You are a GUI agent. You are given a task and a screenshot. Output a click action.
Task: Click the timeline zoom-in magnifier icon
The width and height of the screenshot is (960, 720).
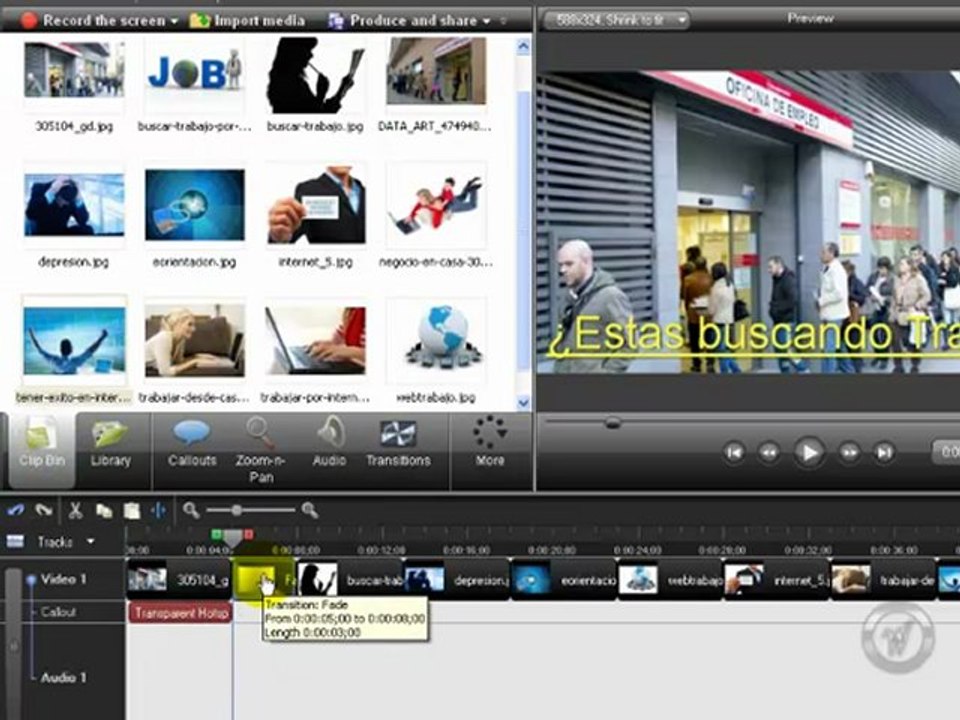click(x=309, y=509)
